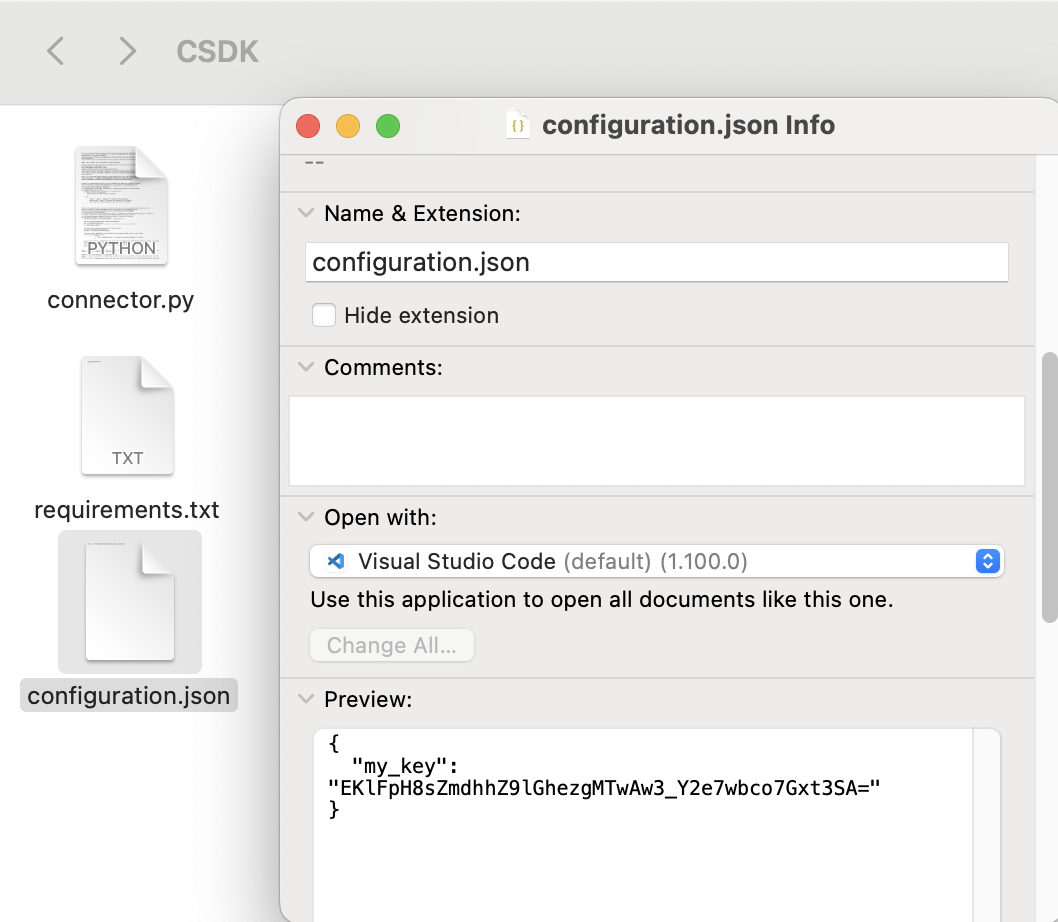This screenshot has width=1058, height=922.
Task: Select the connector.py file icon
Action: 121,205
